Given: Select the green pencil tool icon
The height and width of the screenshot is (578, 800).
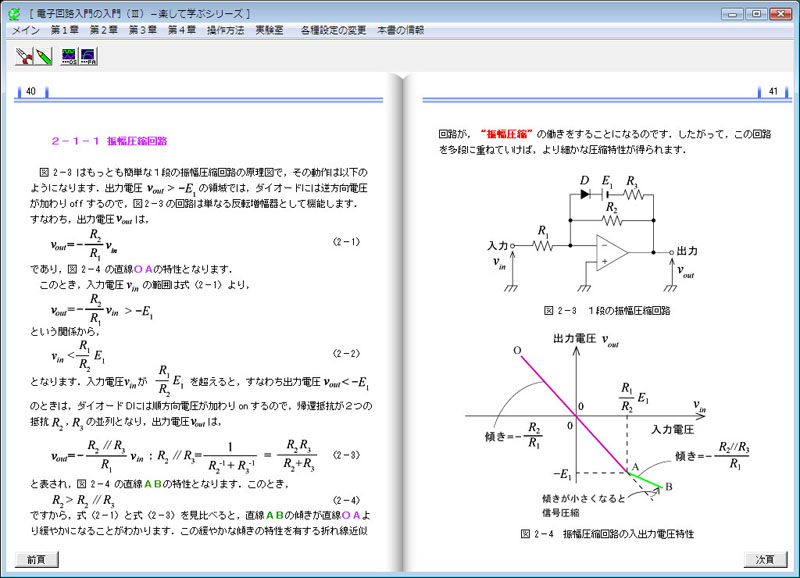Looking at the screenshot, I should click(x=43, y=56).
